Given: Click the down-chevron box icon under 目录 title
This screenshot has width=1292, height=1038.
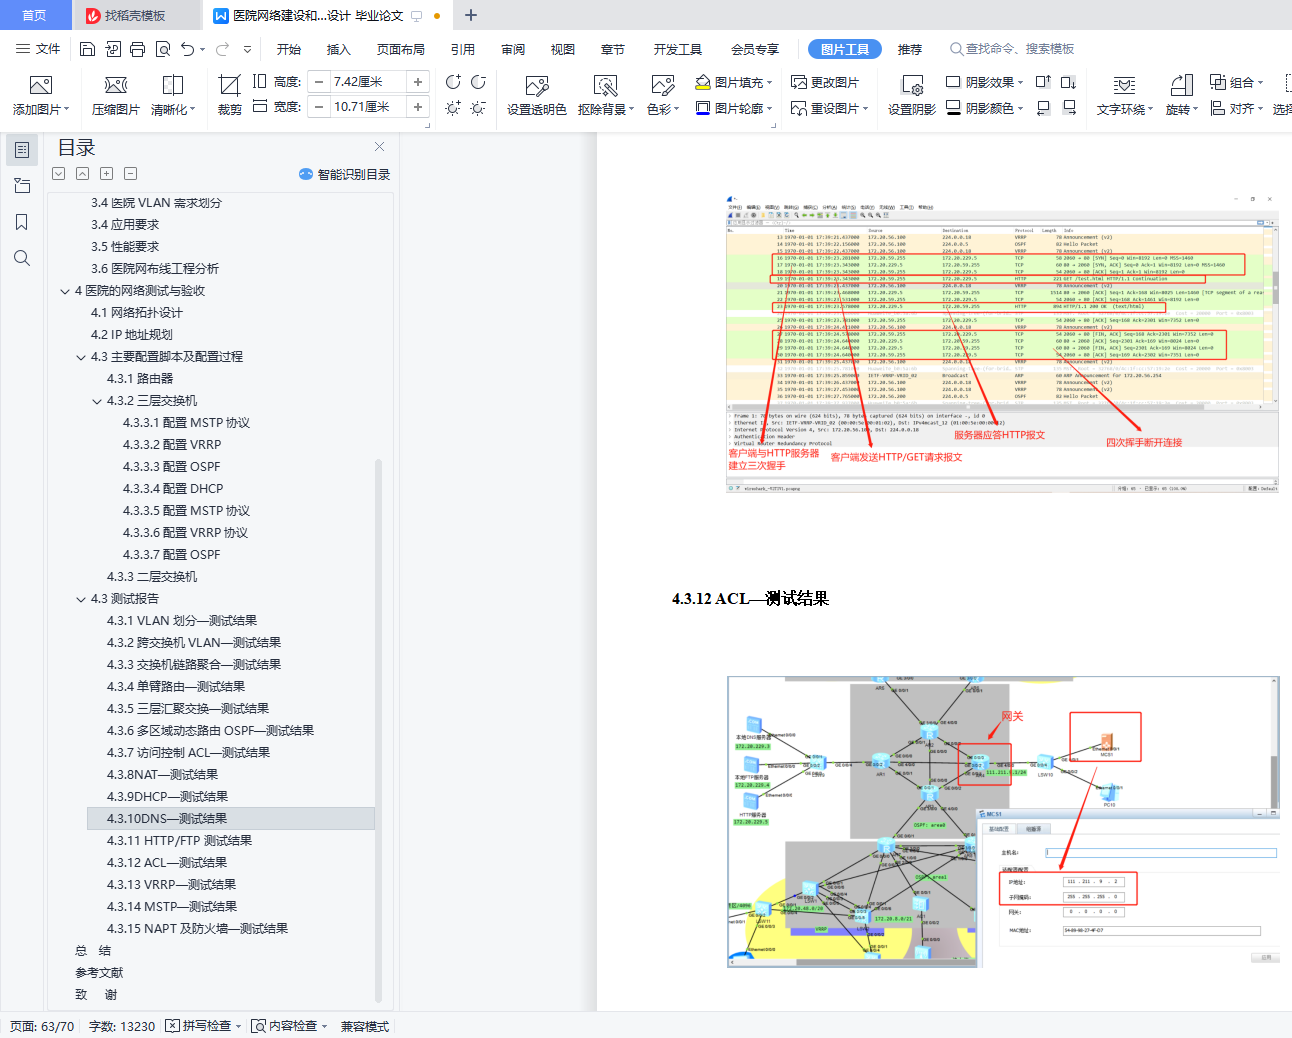Looking at the screenshot, I should coord(59,174).
